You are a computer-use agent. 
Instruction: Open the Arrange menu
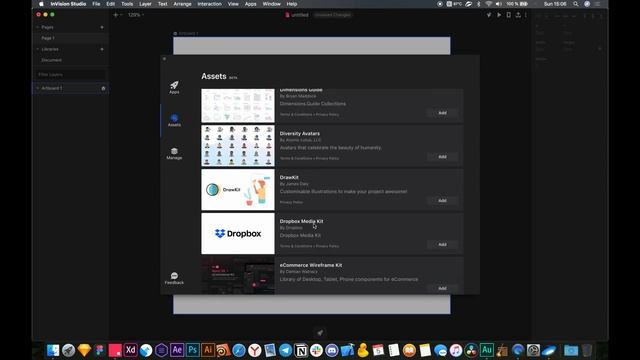click(x=182, y=4)
